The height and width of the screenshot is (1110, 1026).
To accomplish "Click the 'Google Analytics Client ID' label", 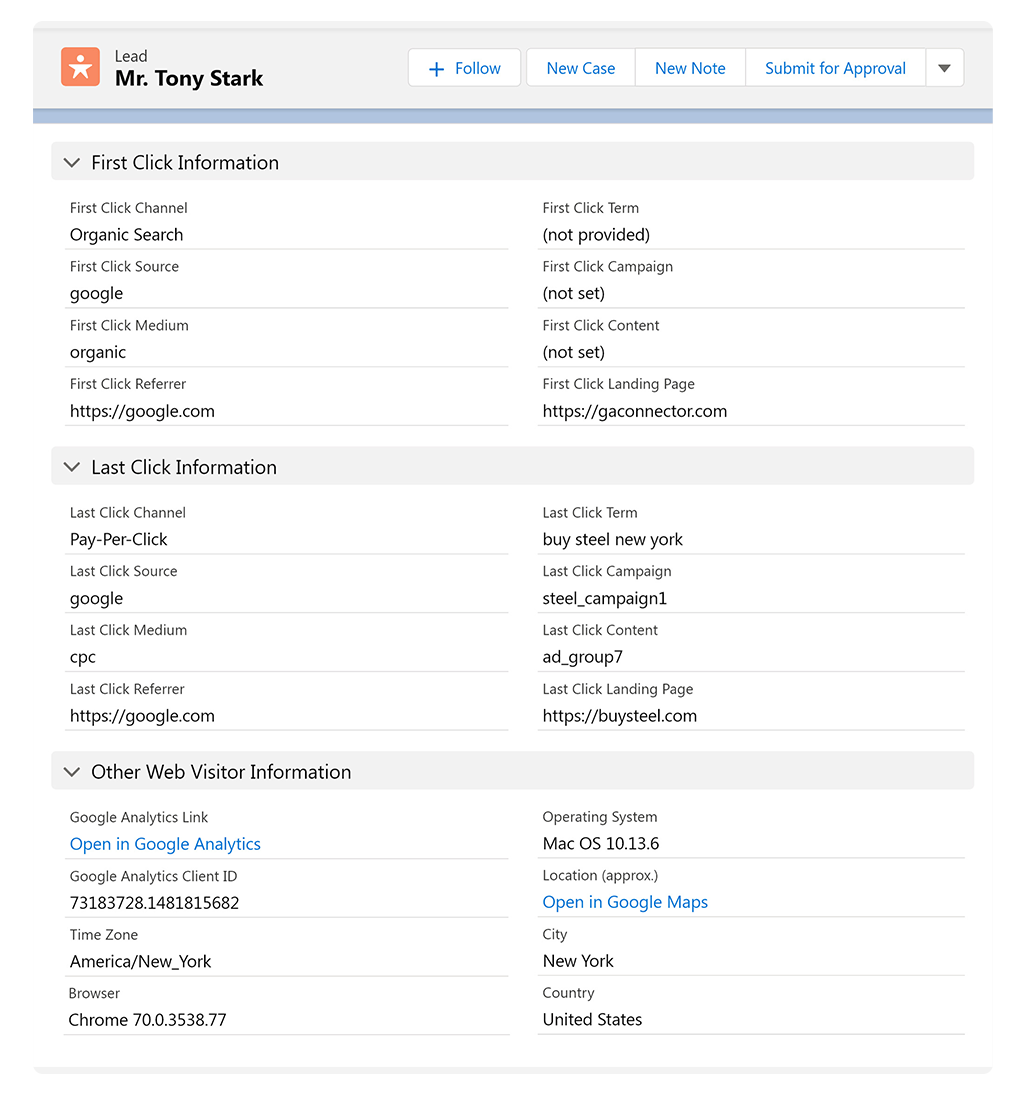I will coord(153,876).
